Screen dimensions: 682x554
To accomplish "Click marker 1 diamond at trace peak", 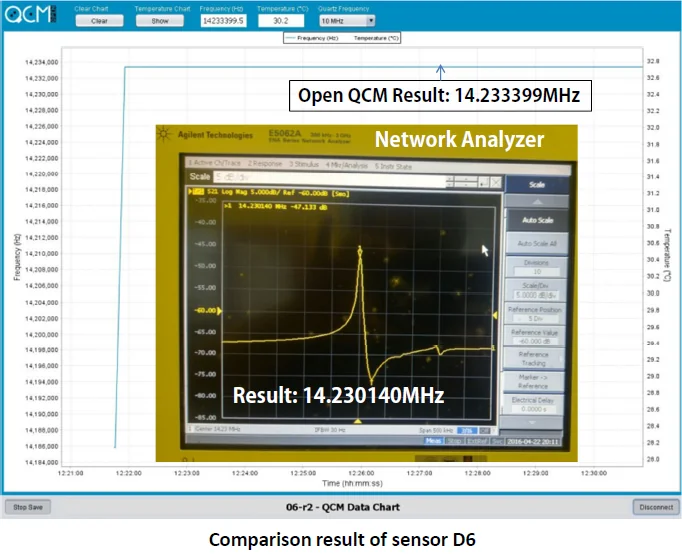I will pos(360,250).
